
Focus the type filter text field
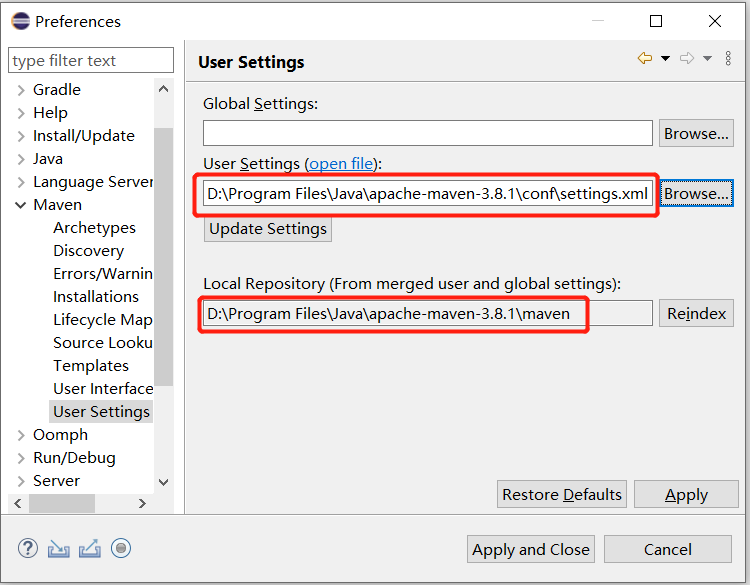point(90,61)
